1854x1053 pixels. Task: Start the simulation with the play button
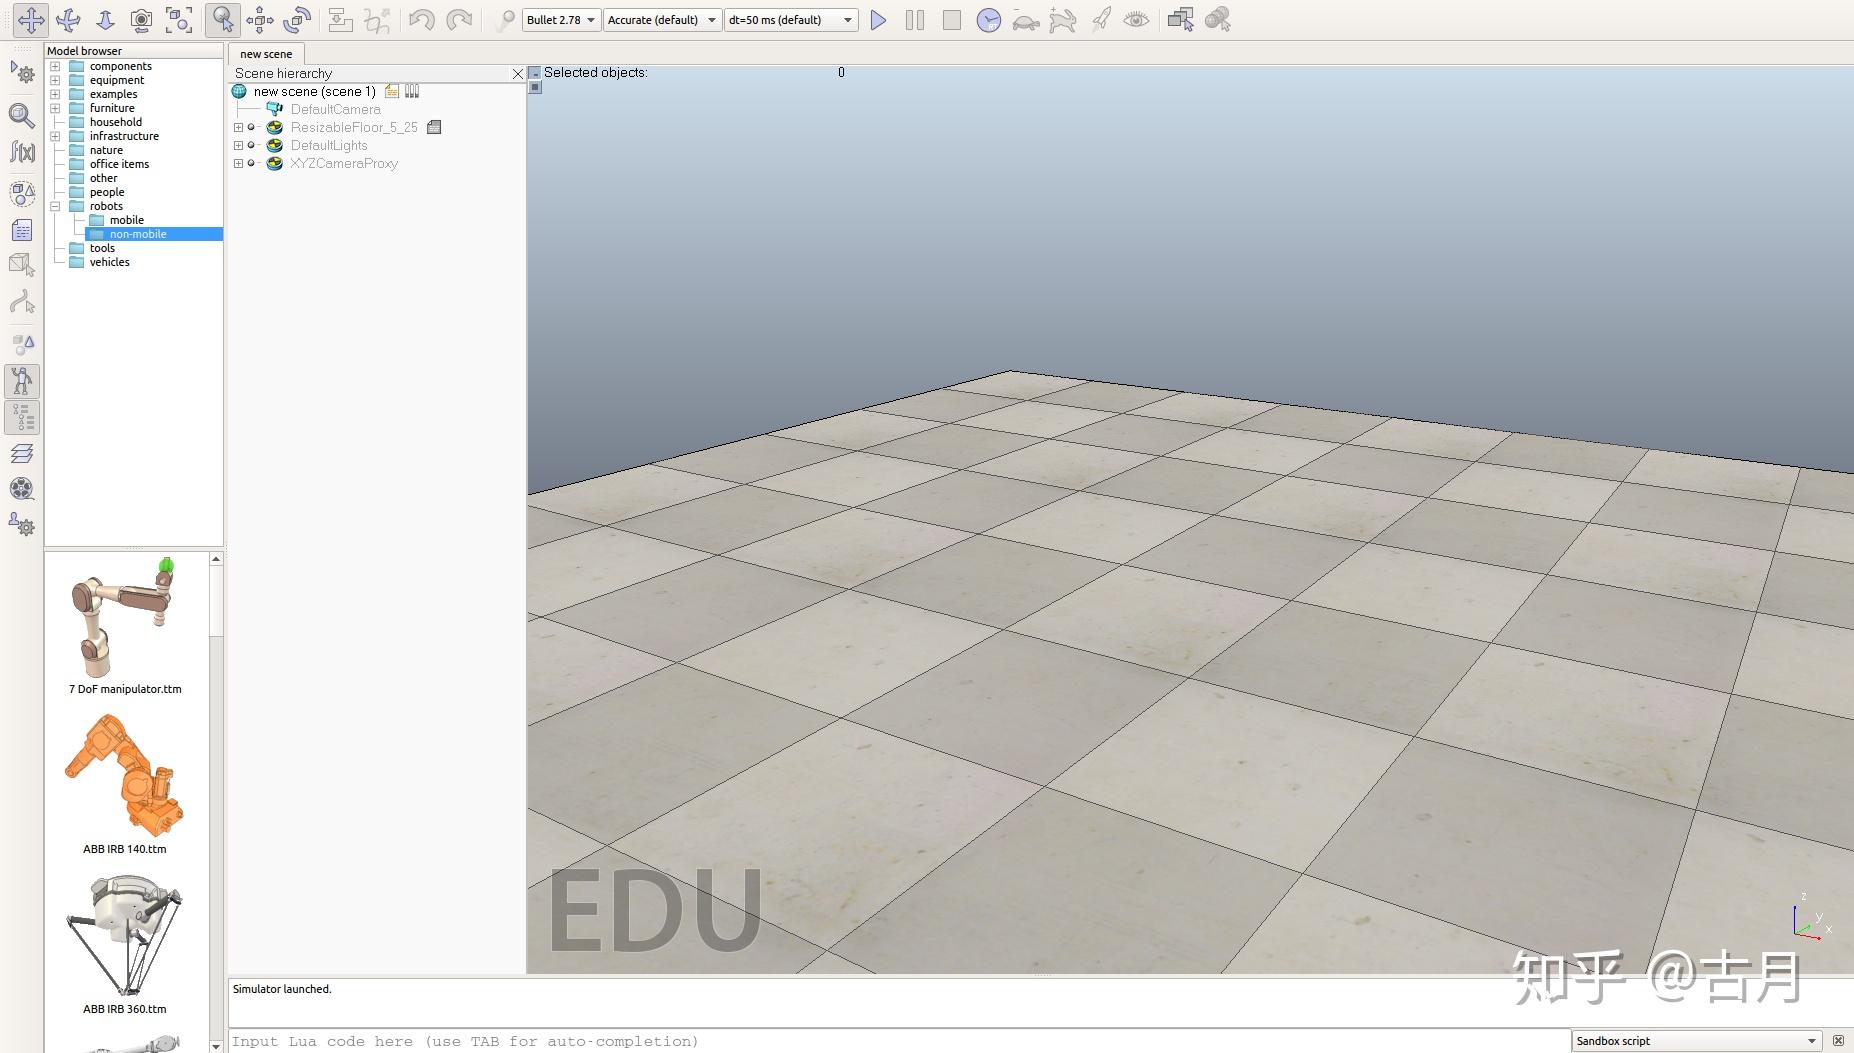click(x=878, y=20)
